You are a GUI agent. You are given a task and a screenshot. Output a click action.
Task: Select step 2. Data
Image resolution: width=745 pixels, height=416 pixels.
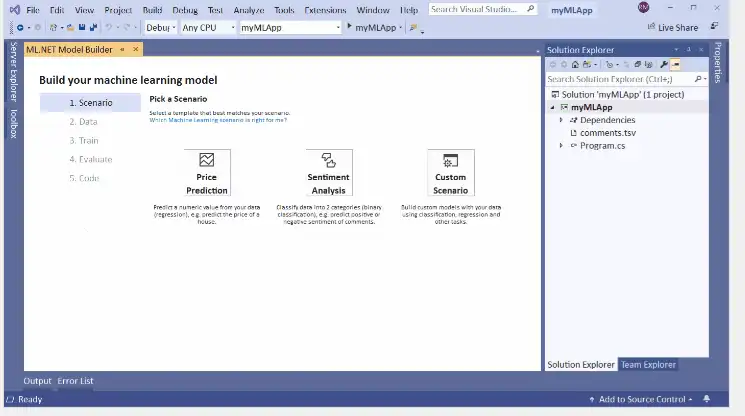pos(83,122)
